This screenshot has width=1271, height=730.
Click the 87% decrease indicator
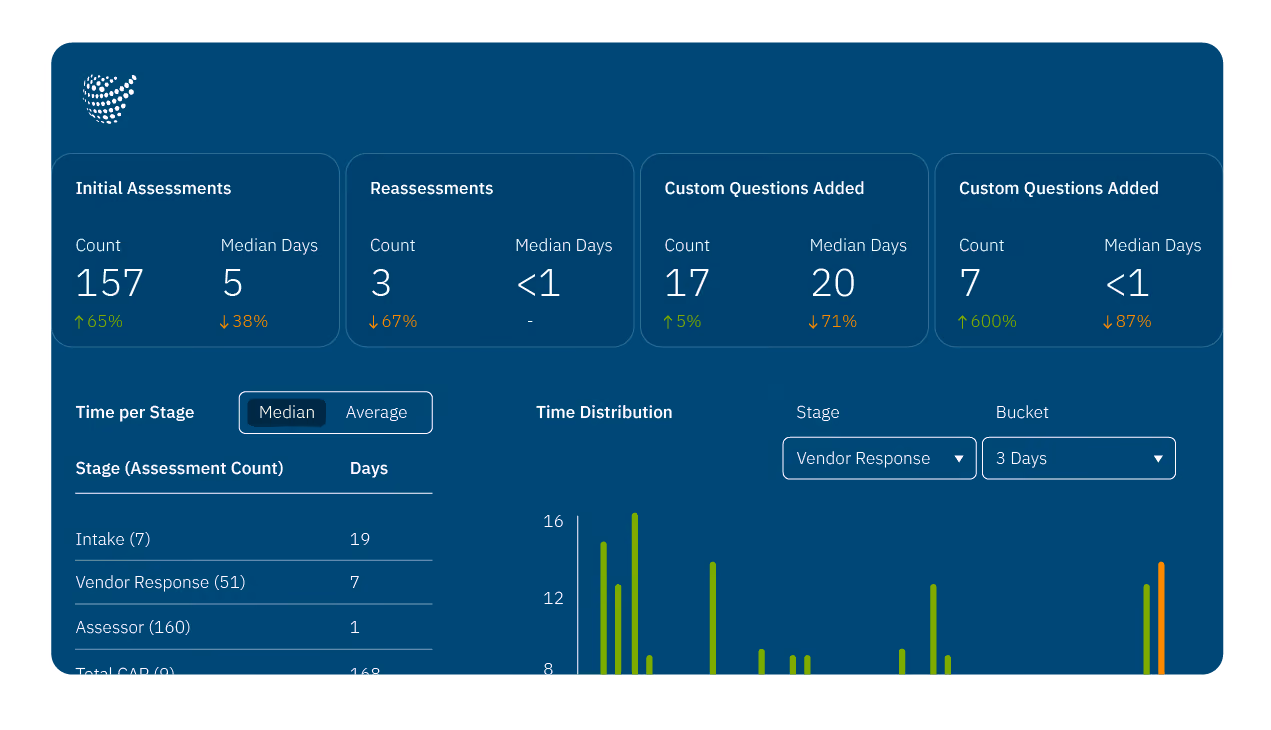1127,321
